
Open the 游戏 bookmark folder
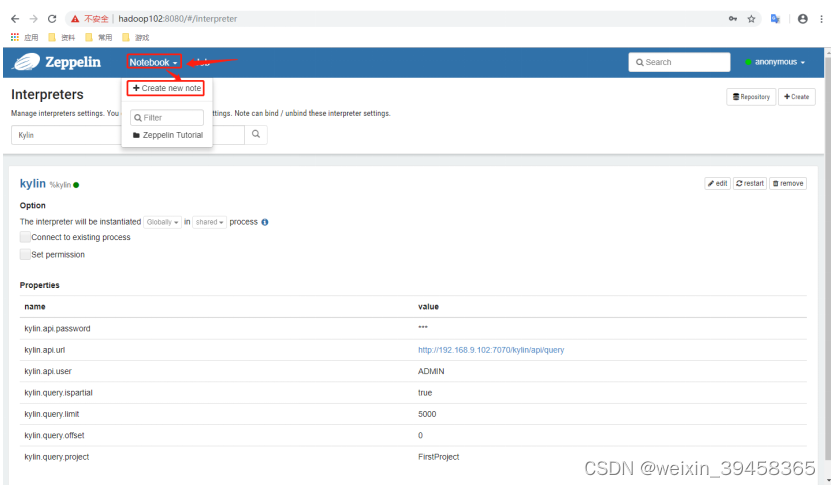pyautogui.click(x=136, y=38)
